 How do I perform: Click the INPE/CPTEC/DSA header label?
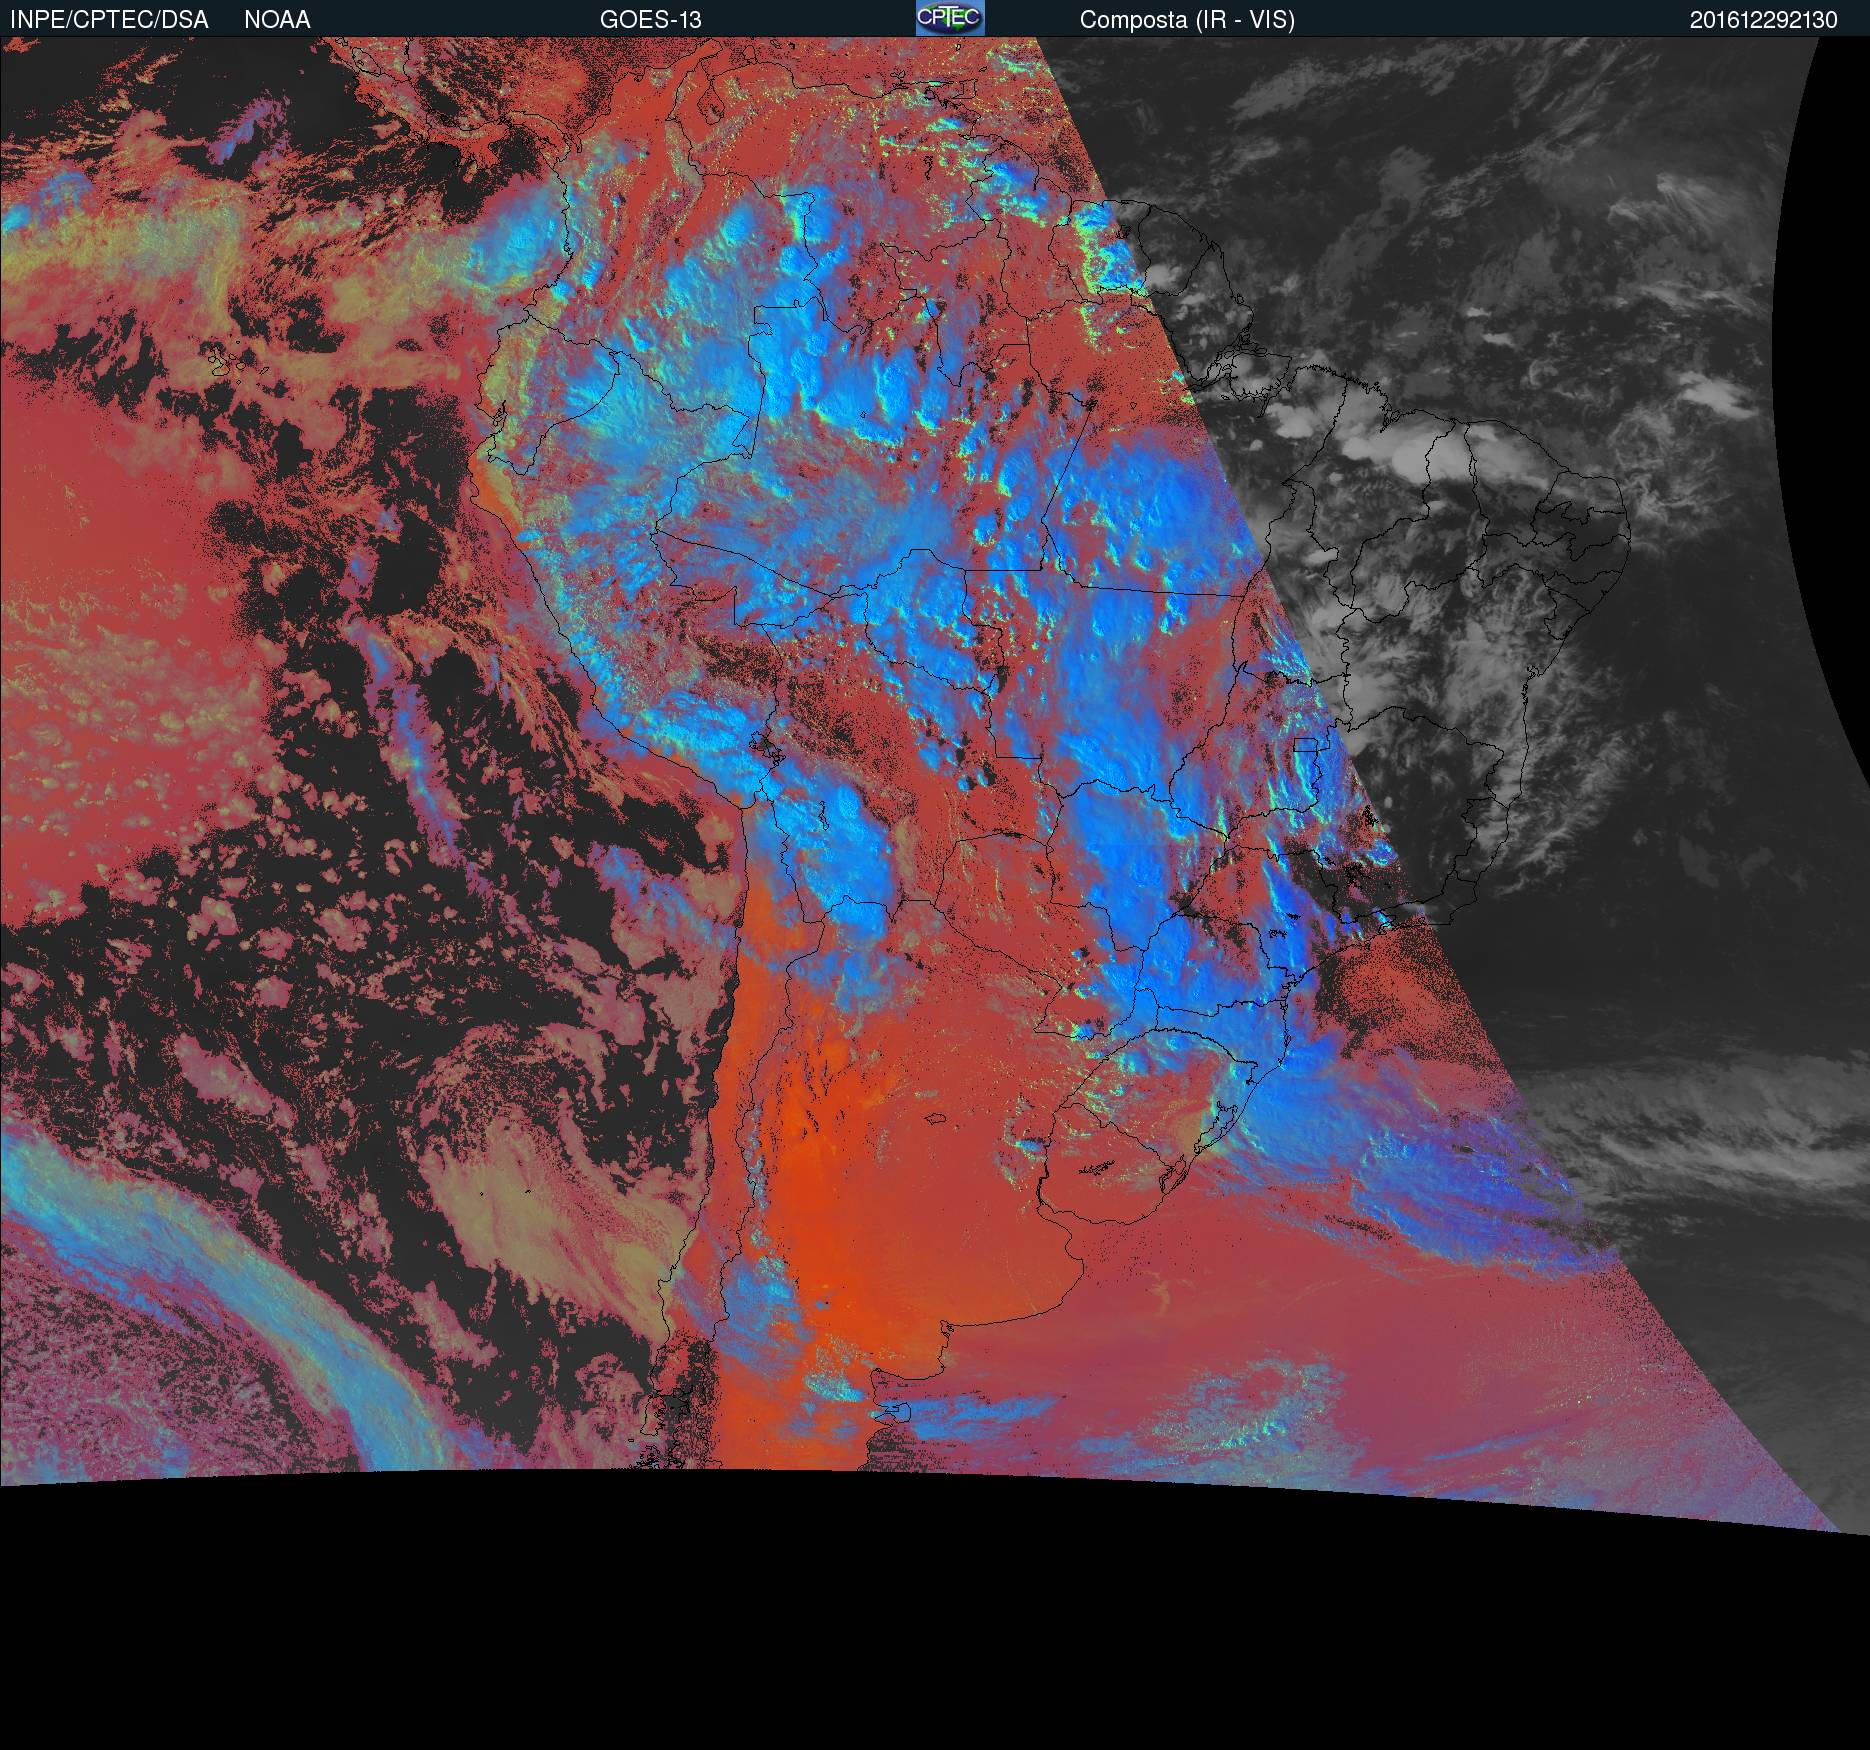coord(109,20)
